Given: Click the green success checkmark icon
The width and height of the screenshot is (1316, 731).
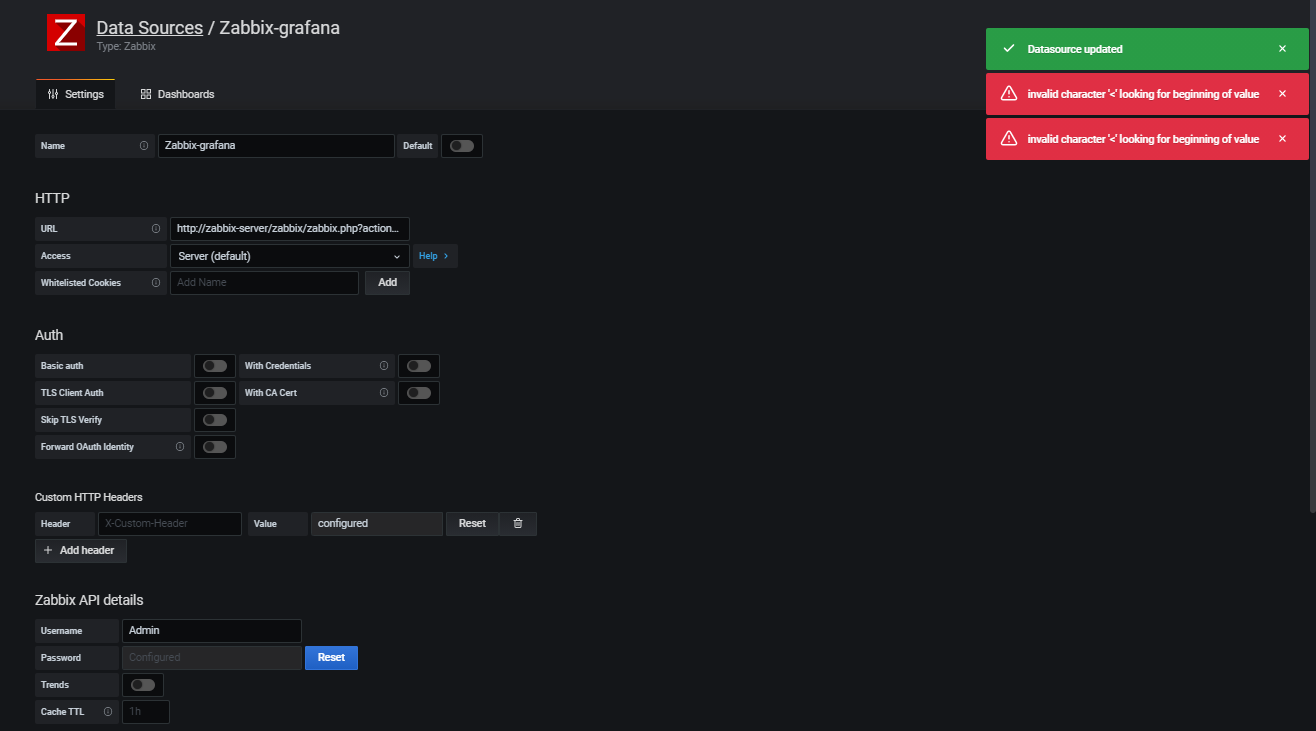Looking at the screenshot, I should click(1009, 49).
